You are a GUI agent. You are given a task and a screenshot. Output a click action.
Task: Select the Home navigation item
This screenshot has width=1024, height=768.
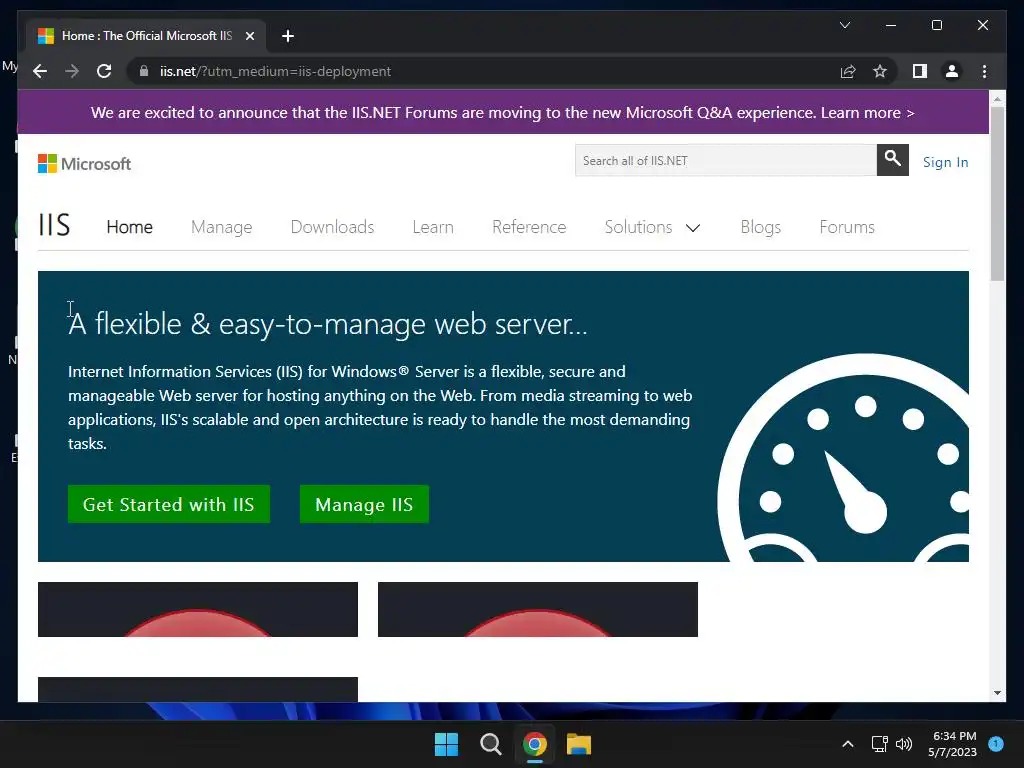129,227
